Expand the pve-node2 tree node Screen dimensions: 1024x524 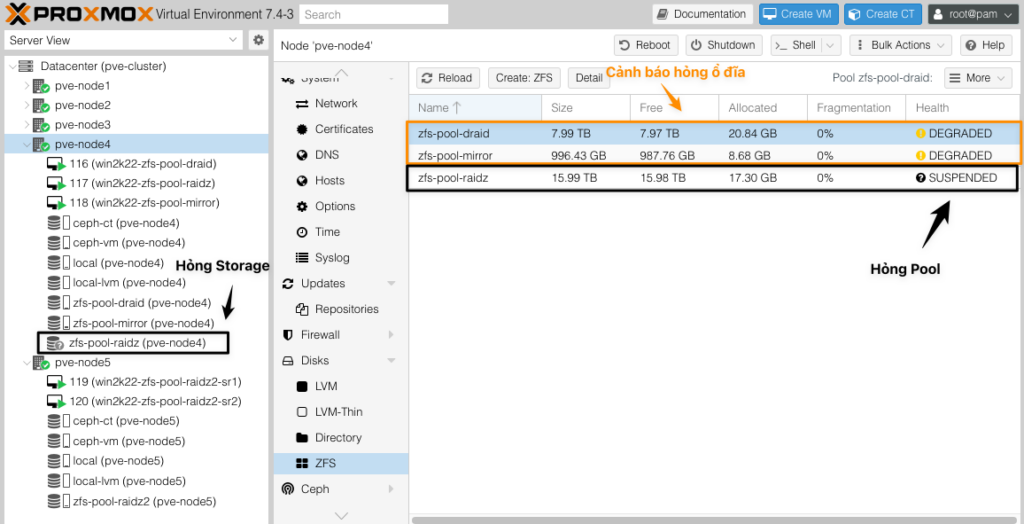27,105
